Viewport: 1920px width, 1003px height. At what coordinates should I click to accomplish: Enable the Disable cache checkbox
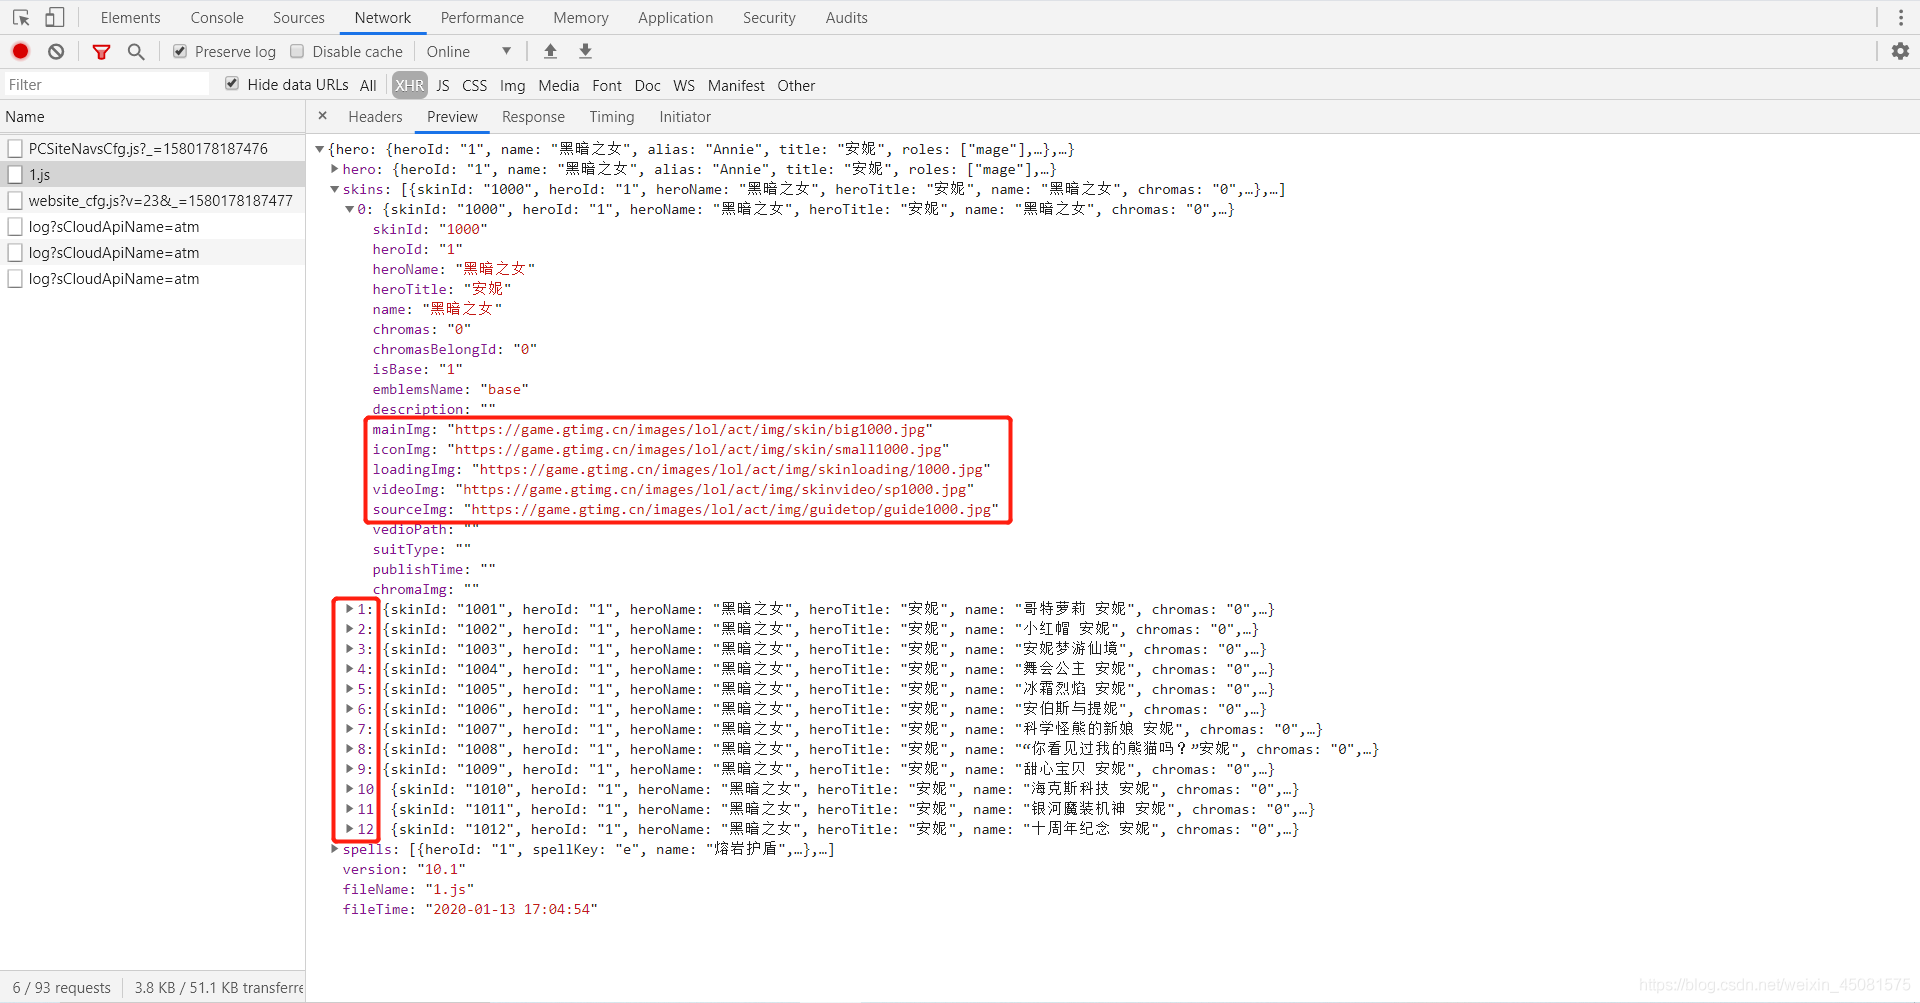pos(297,51)
